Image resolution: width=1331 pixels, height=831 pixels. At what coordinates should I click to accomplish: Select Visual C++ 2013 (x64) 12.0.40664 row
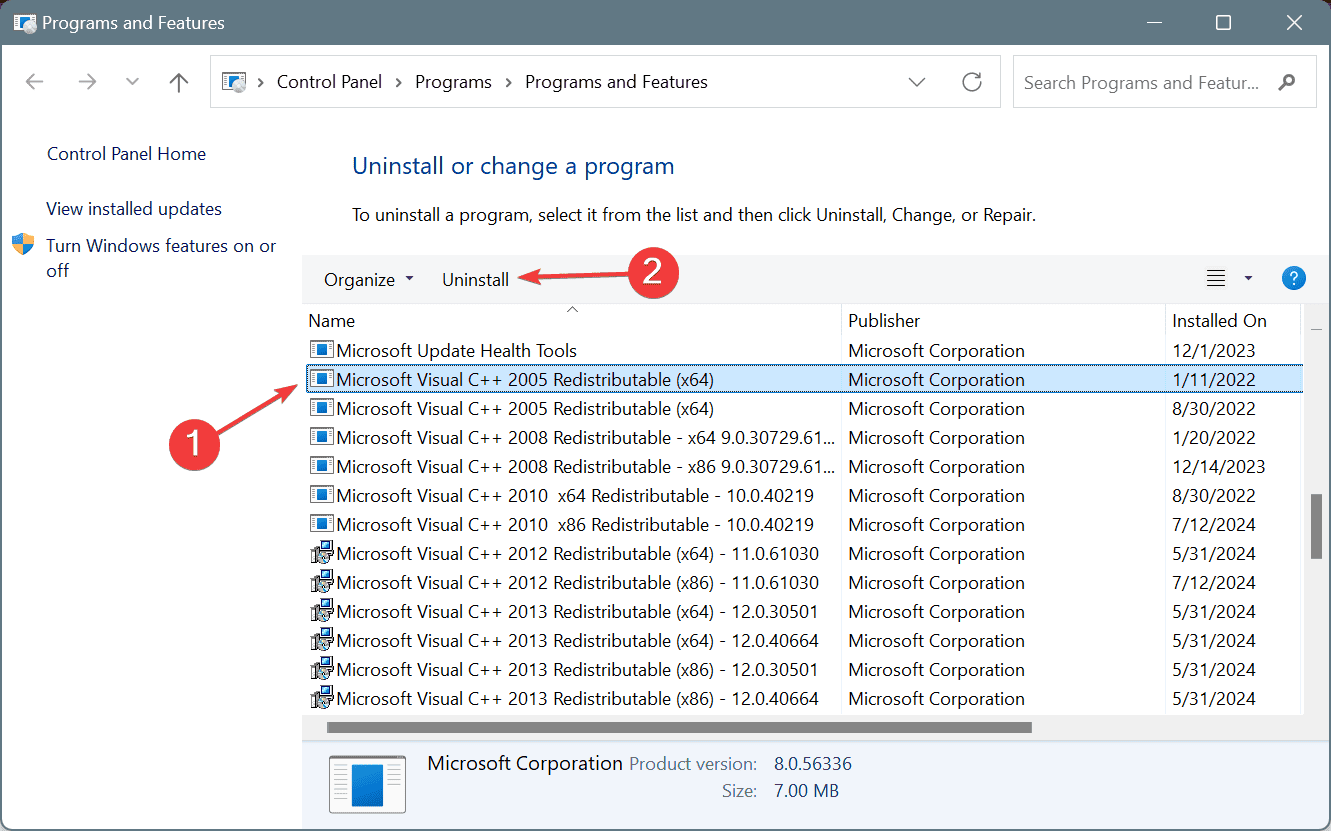(x=802, y=641)
